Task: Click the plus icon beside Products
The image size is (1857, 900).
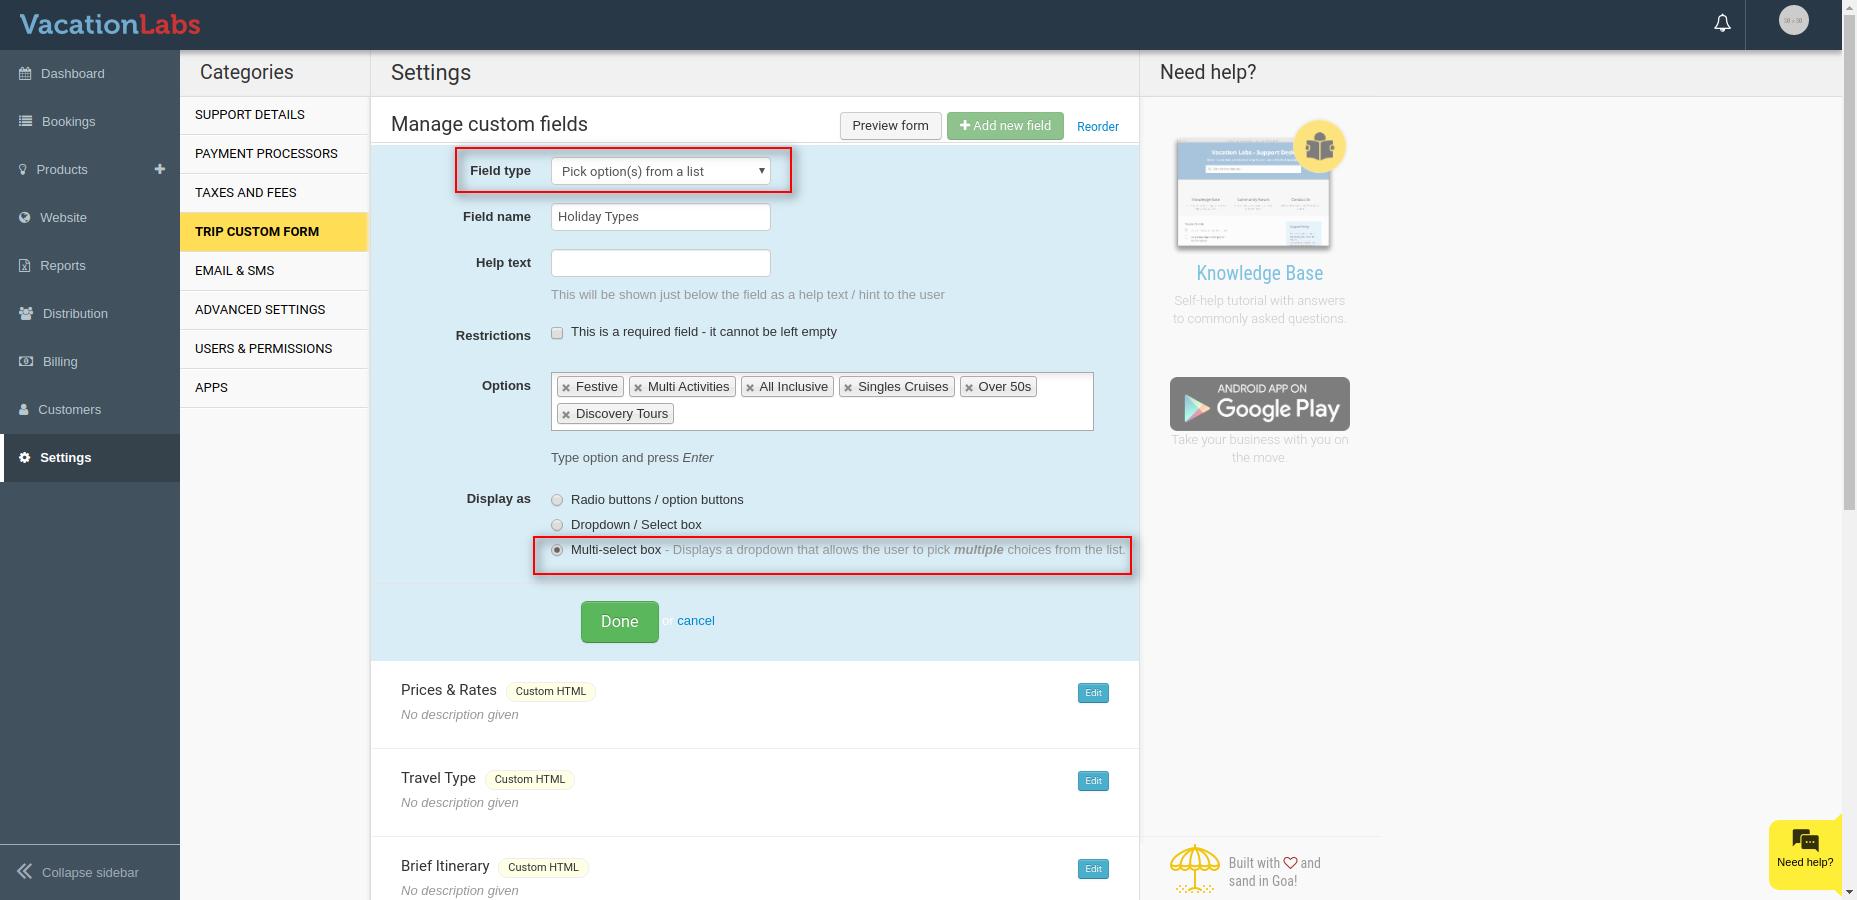Action: point(159,169)
